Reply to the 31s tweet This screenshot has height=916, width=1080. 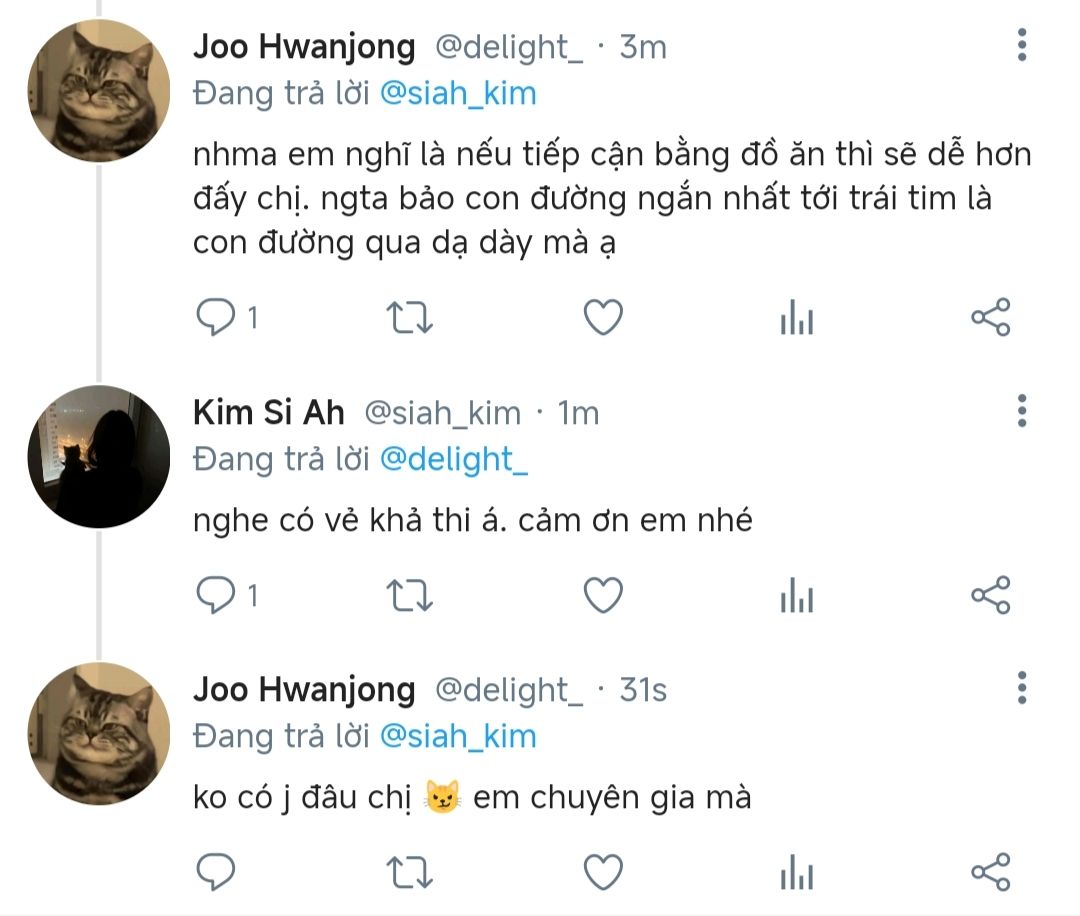pos(213,872)
